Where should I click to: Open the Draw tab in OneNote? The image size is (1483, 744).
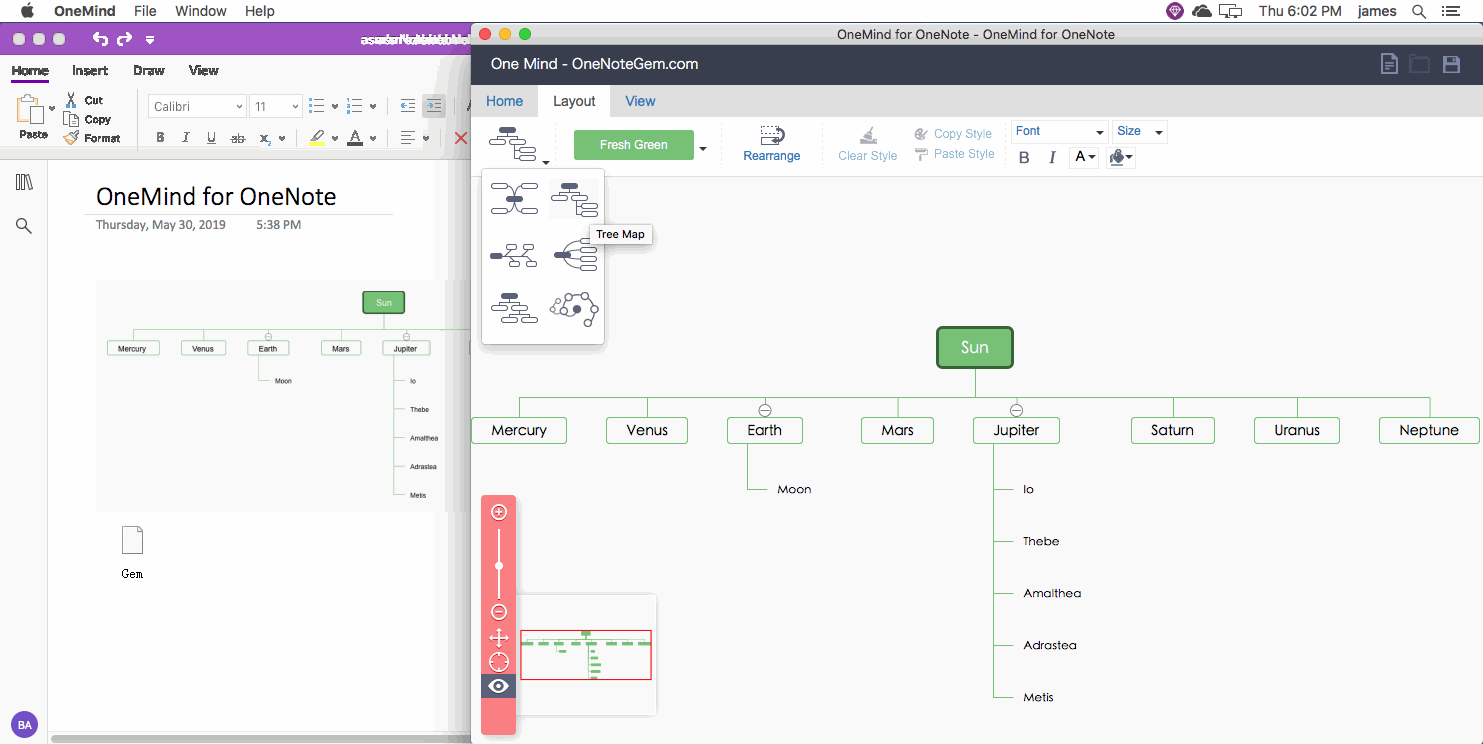(149, 70)
